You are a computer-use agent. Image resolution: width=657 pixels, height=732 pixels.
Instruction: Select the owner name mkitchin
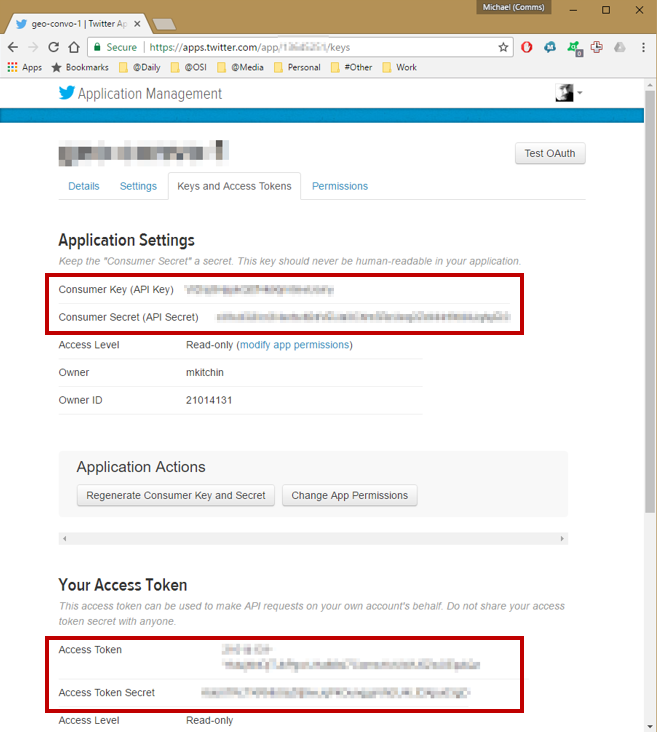pos(205,373)
